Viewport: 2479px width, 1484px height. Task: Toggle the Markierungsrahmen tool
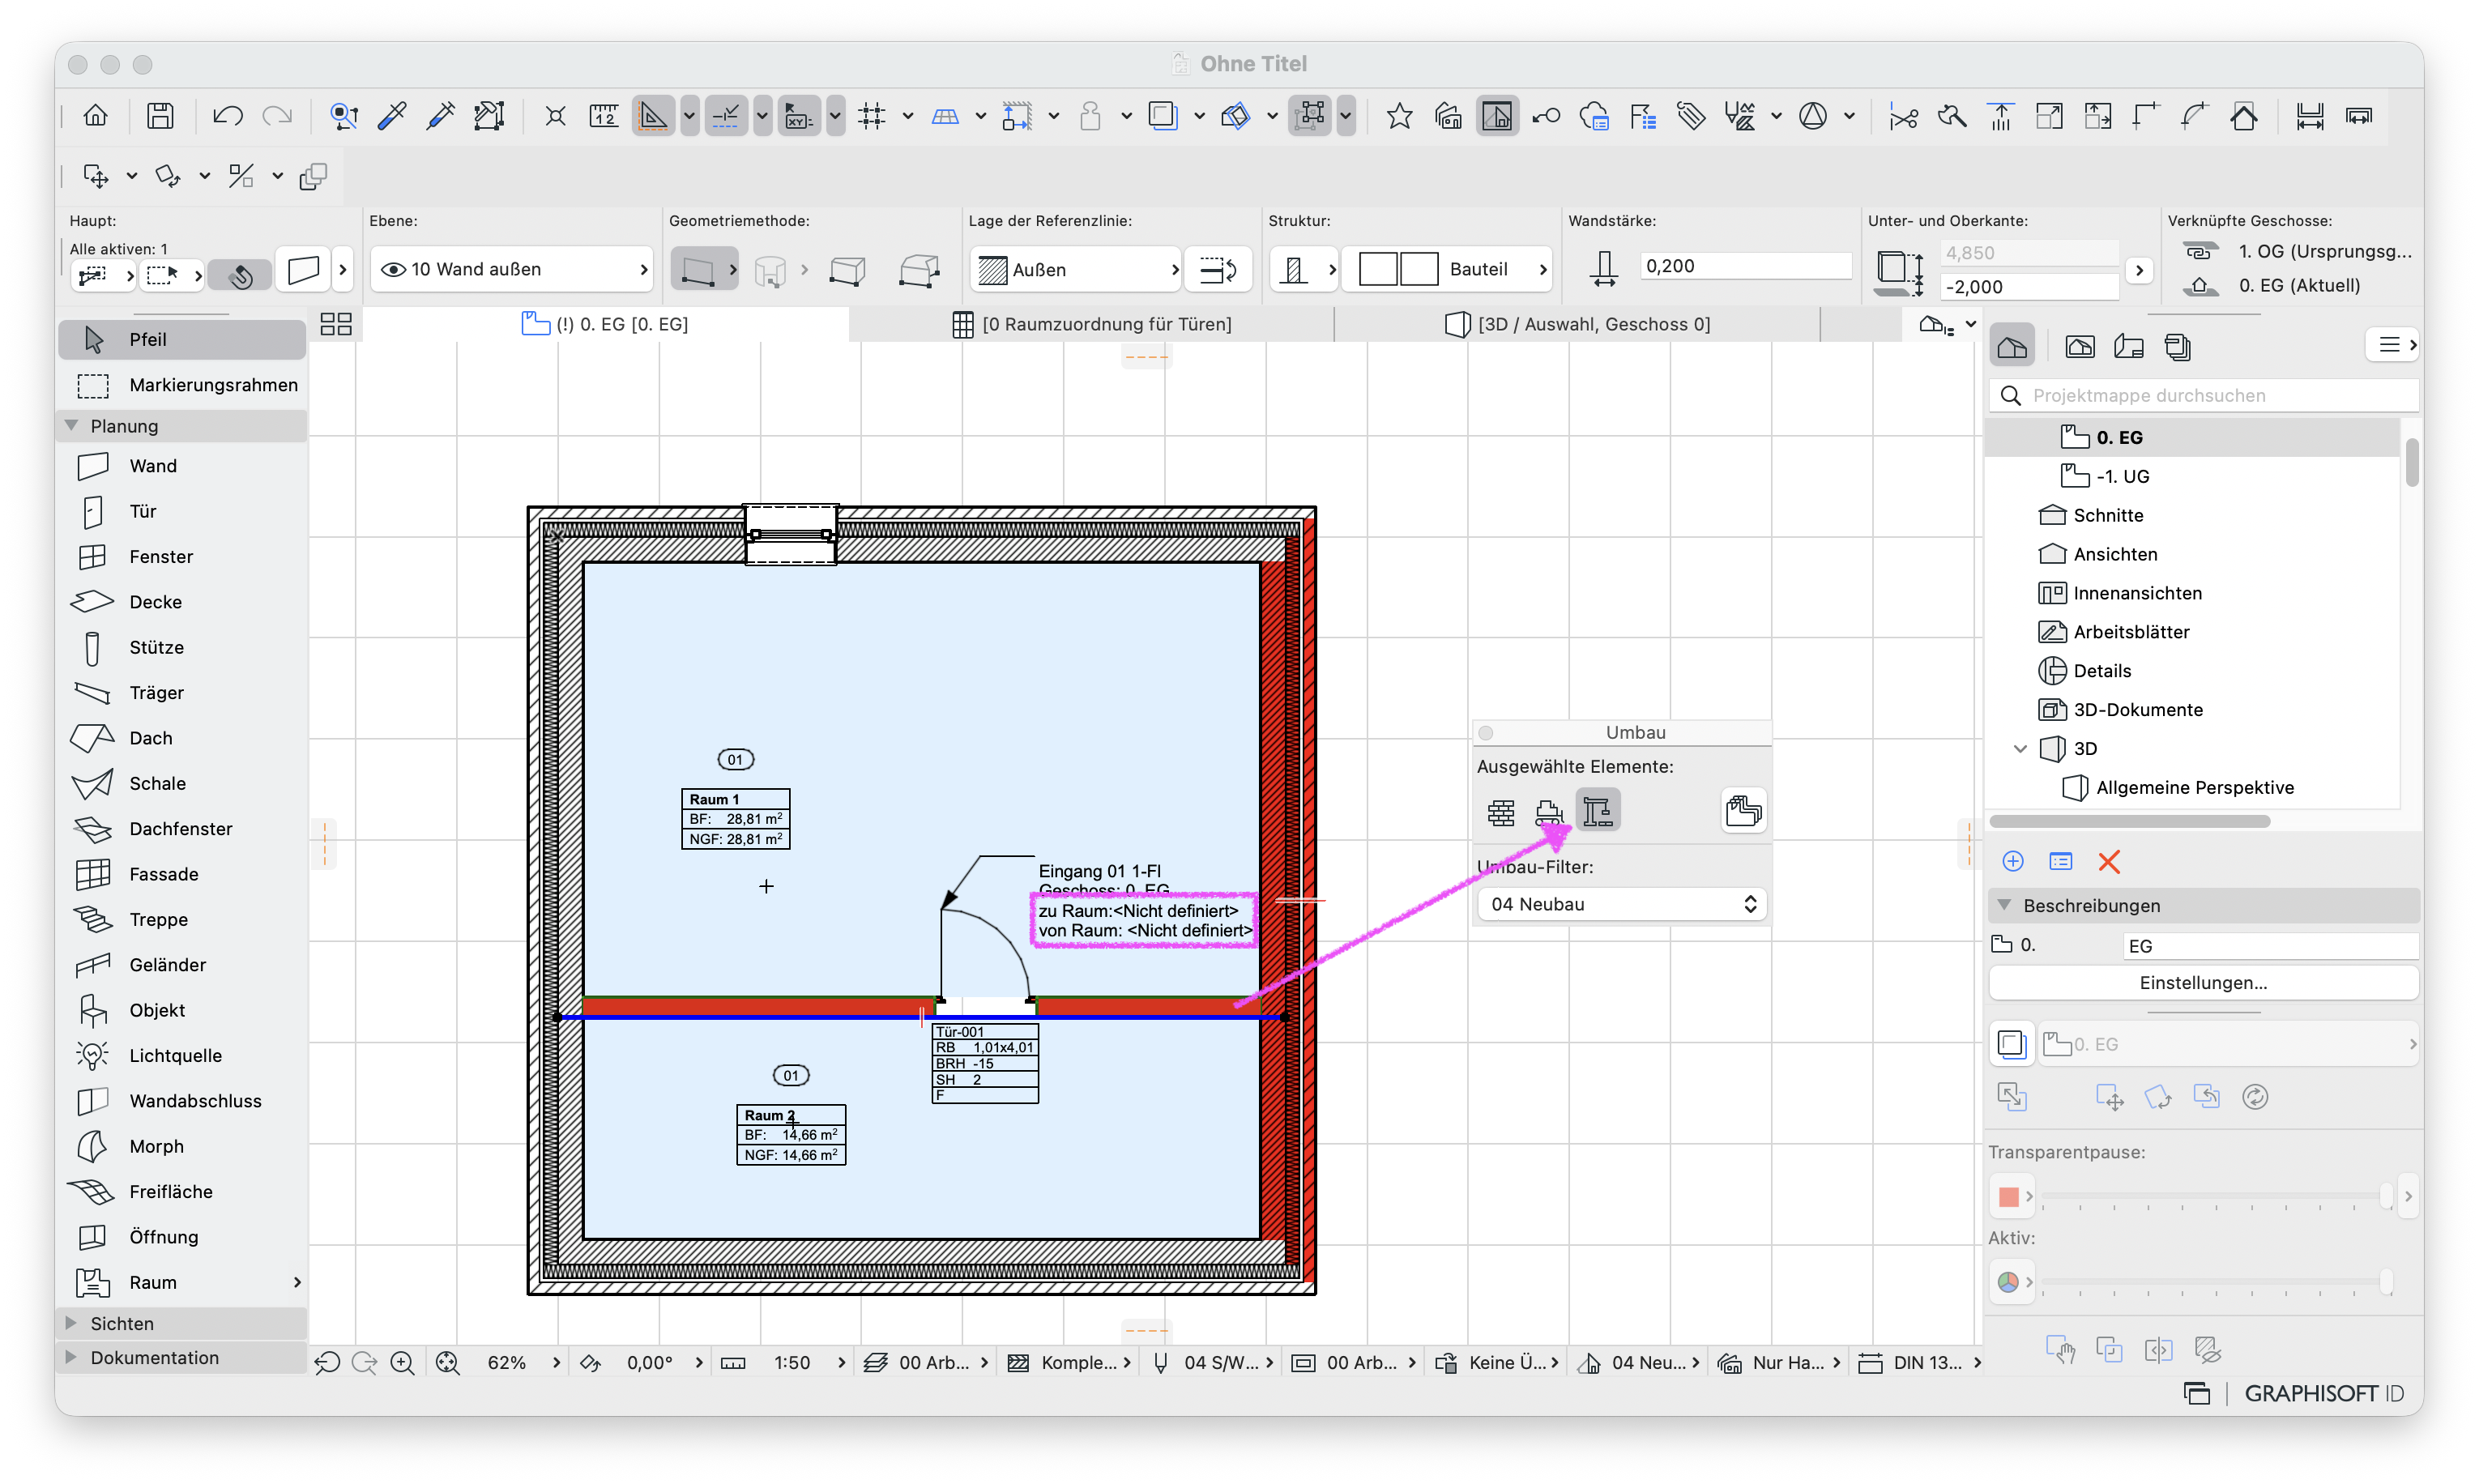point(182,385)
